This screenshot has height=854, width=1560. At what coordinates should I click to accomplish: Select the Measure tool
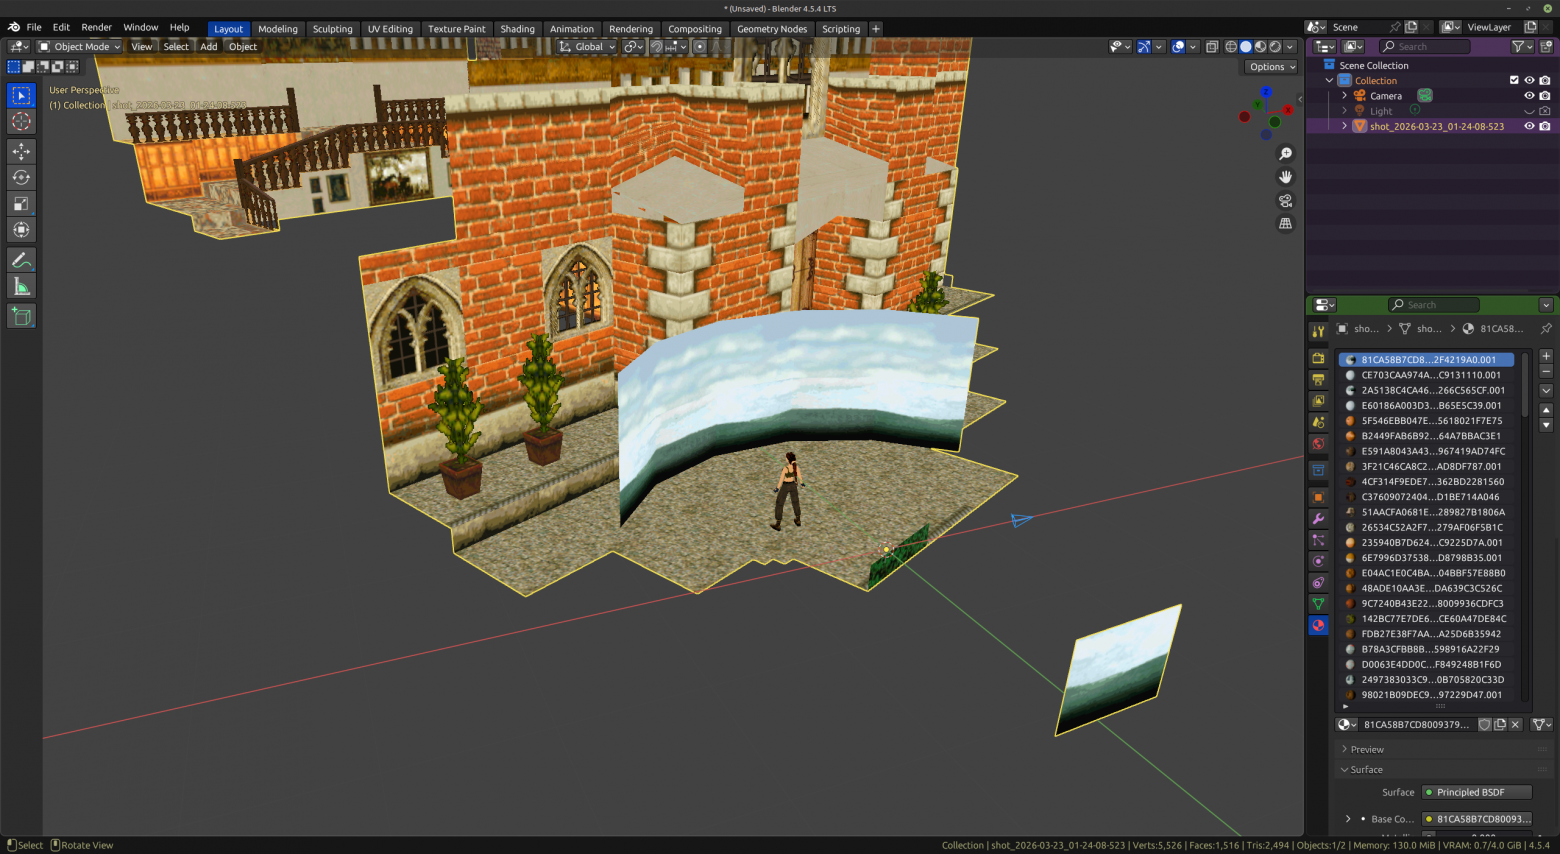(21, 287)
